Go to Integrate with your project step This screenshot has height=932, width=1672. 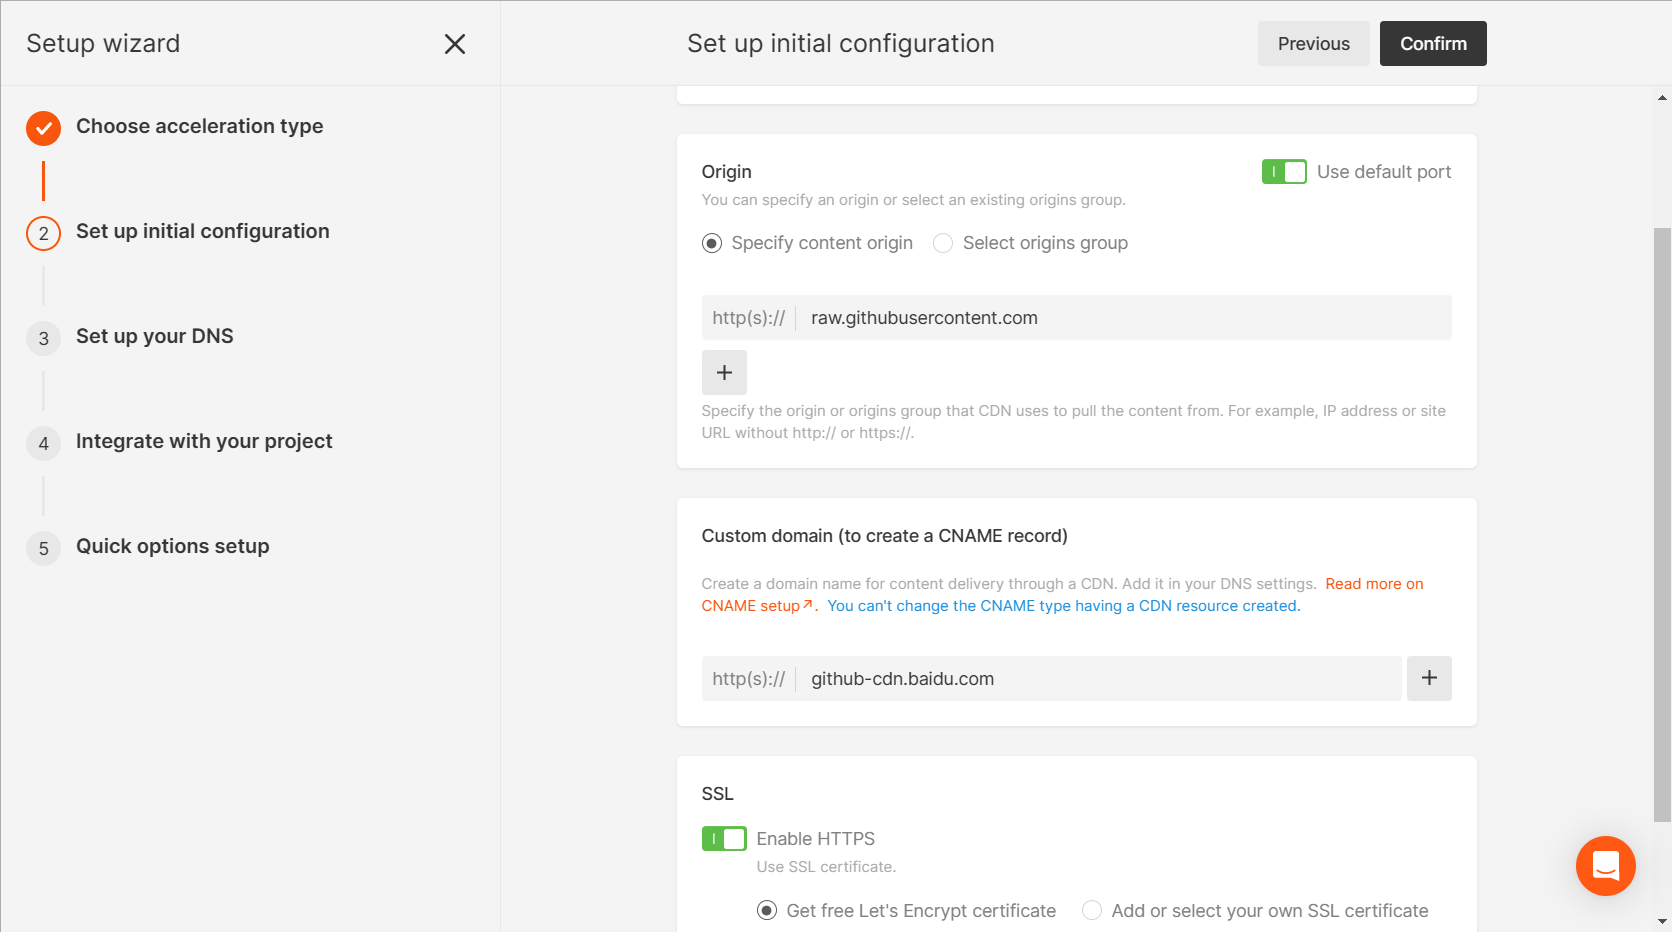[204, 441]
